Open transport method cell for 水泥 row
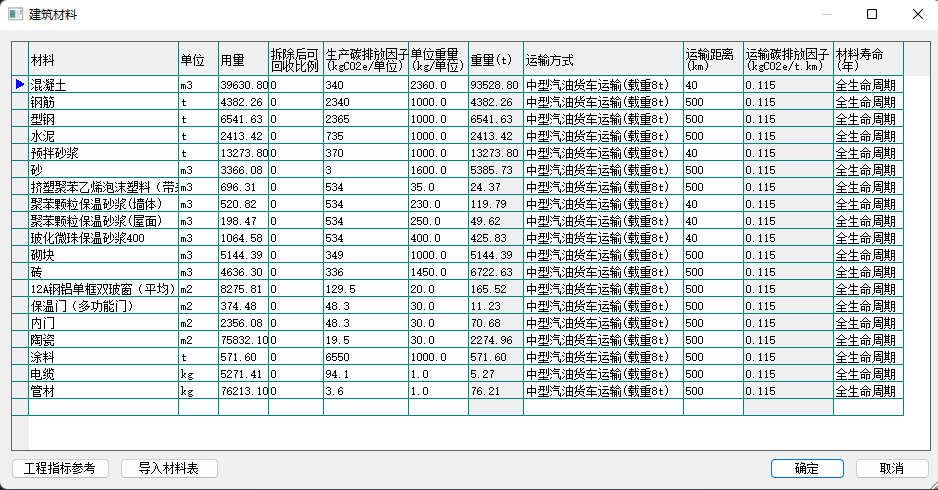This screenshot has height=490, width=938. 602,136
